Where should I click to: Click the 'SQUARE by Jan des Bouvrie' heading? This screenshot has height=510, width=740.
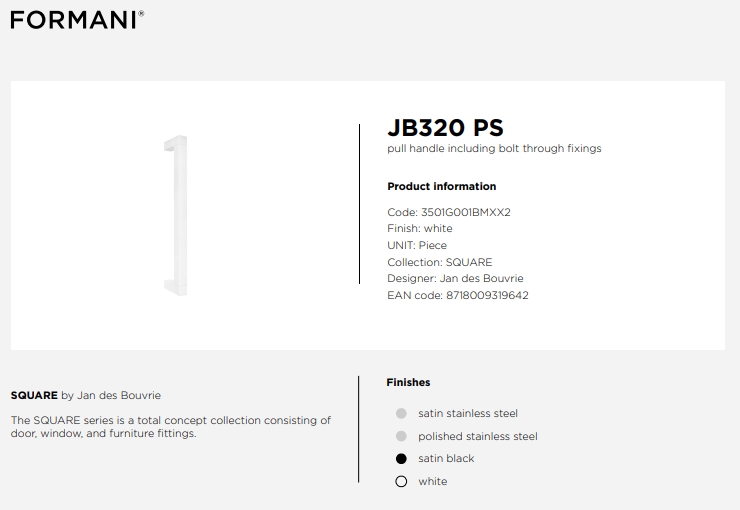[x=86, y=395]
